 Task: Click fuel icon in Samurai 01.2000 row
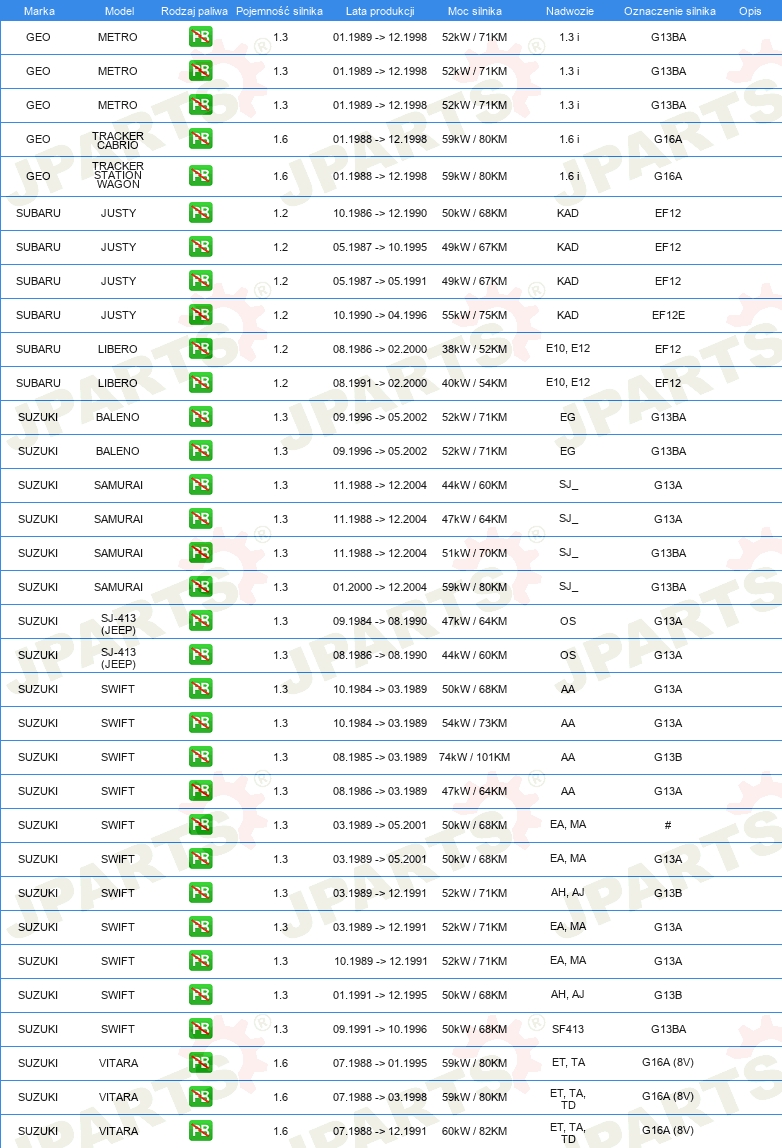click(201, 586)
